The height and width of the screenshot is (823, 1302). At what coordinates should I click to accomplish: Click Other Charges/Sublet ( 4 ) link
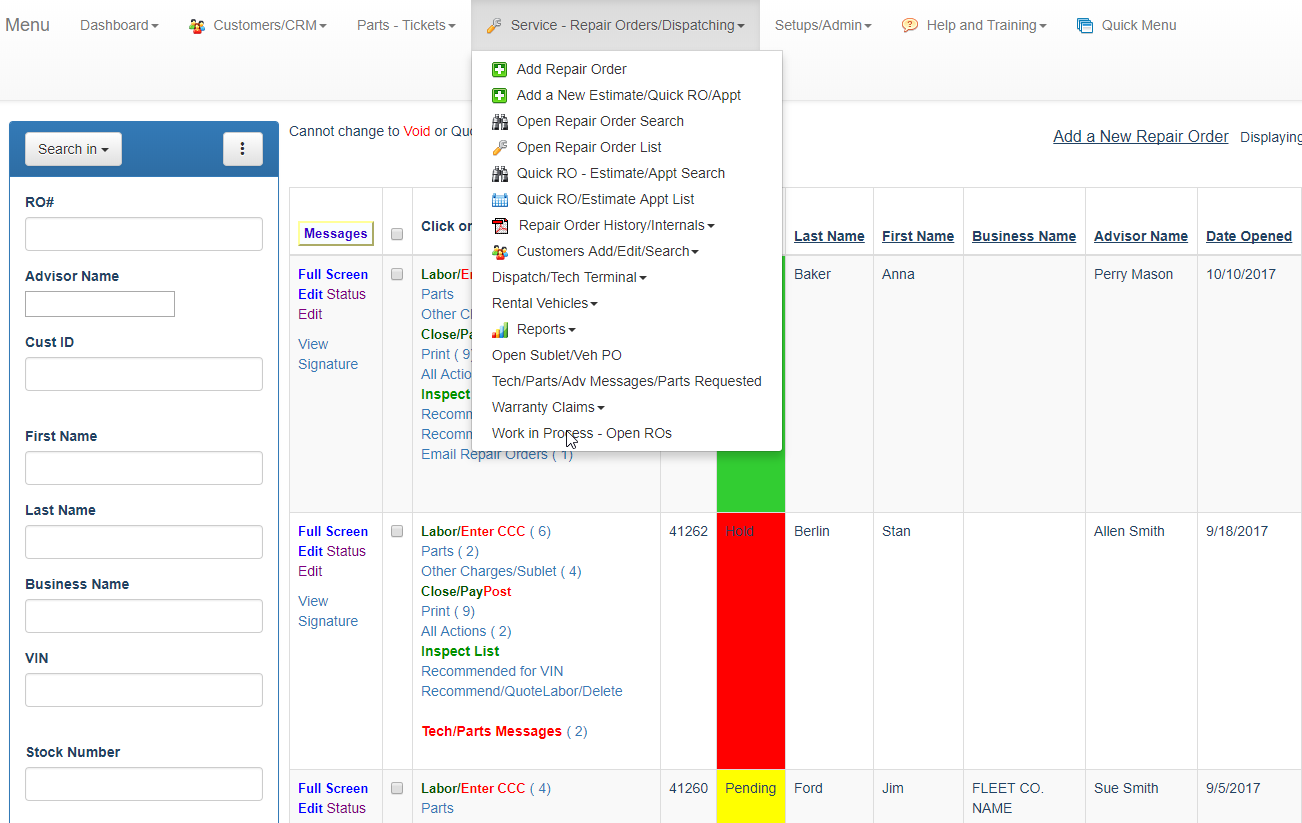pos(501,571)
